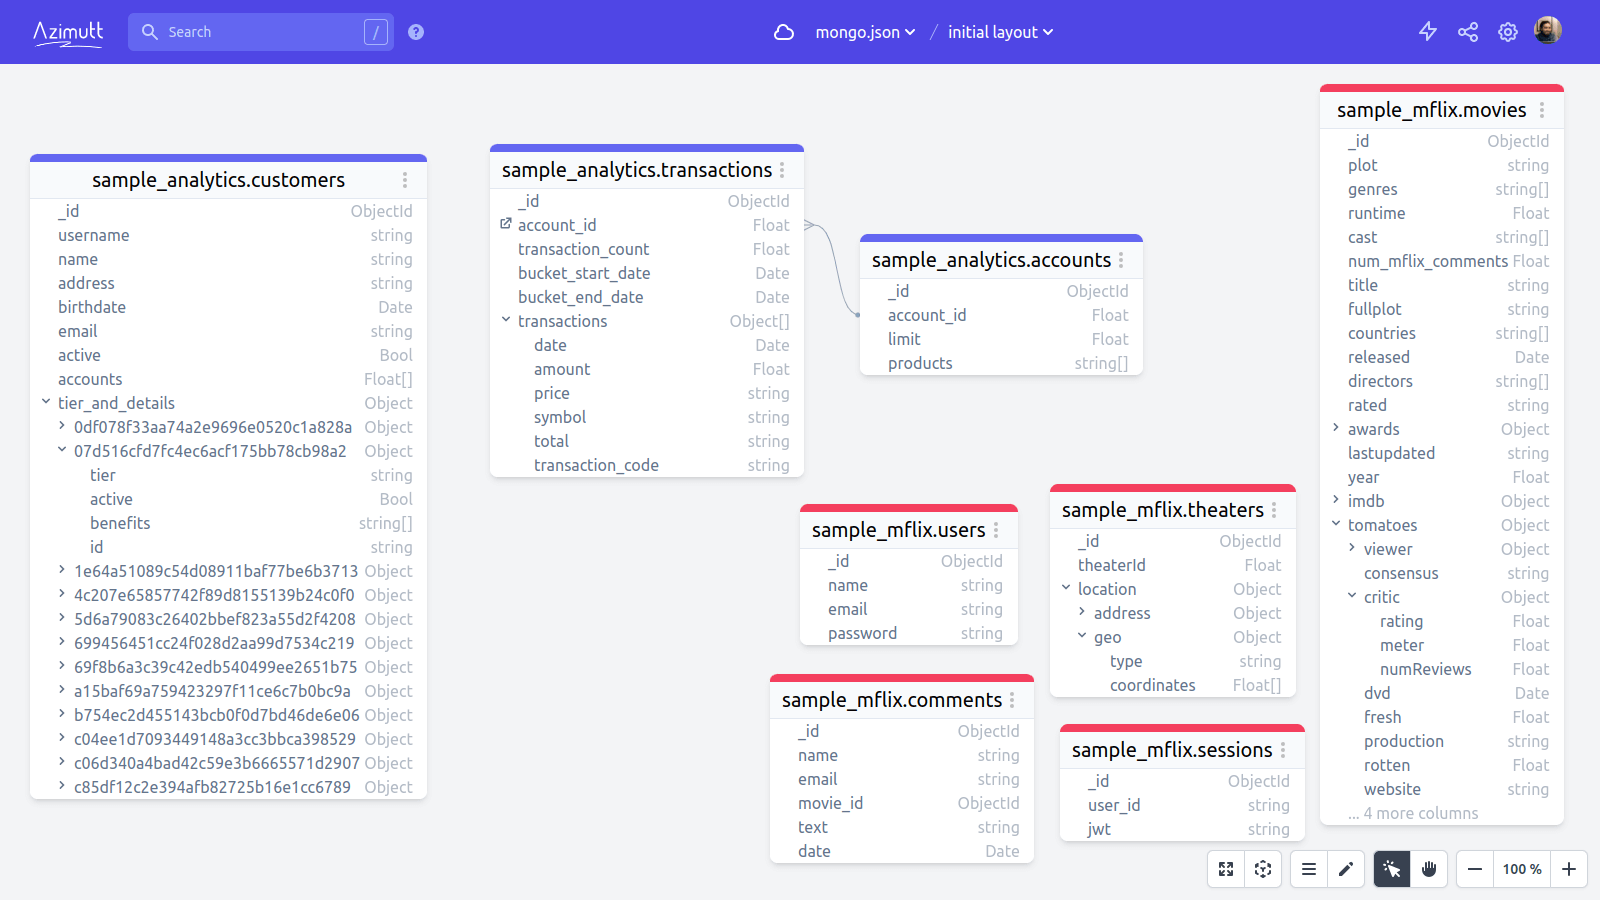Click the share project icon
This screenshot has height=900, width=1600.
(x=1467, y=31)
